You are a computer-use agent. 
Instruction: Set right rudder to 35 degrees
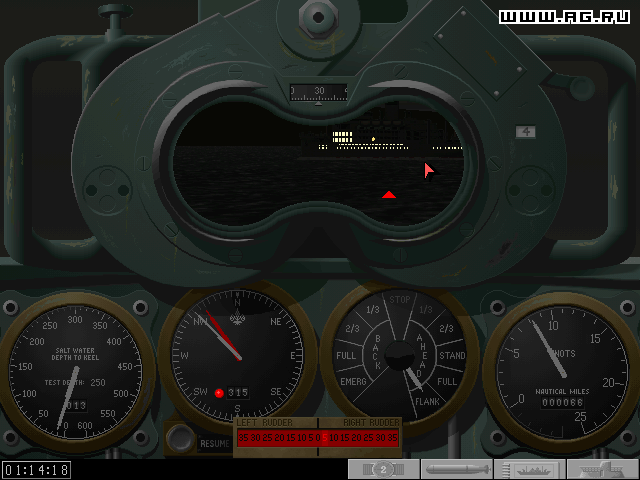click(x=392, y=438)
